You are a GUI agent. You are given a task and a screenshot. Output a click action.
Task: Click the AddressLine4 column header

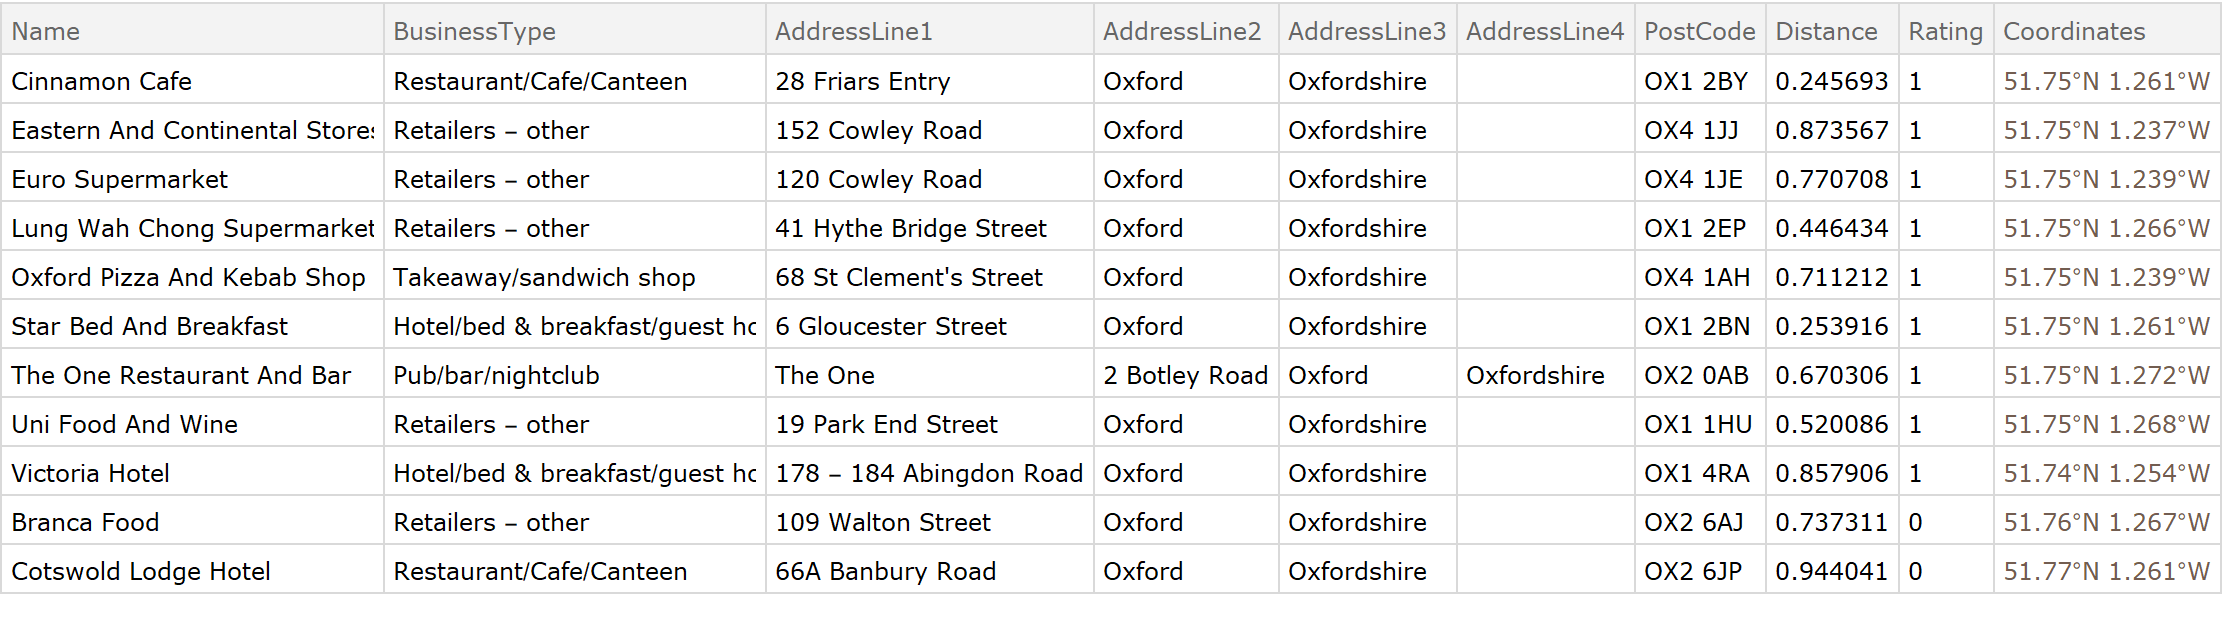pos(1544,31)
